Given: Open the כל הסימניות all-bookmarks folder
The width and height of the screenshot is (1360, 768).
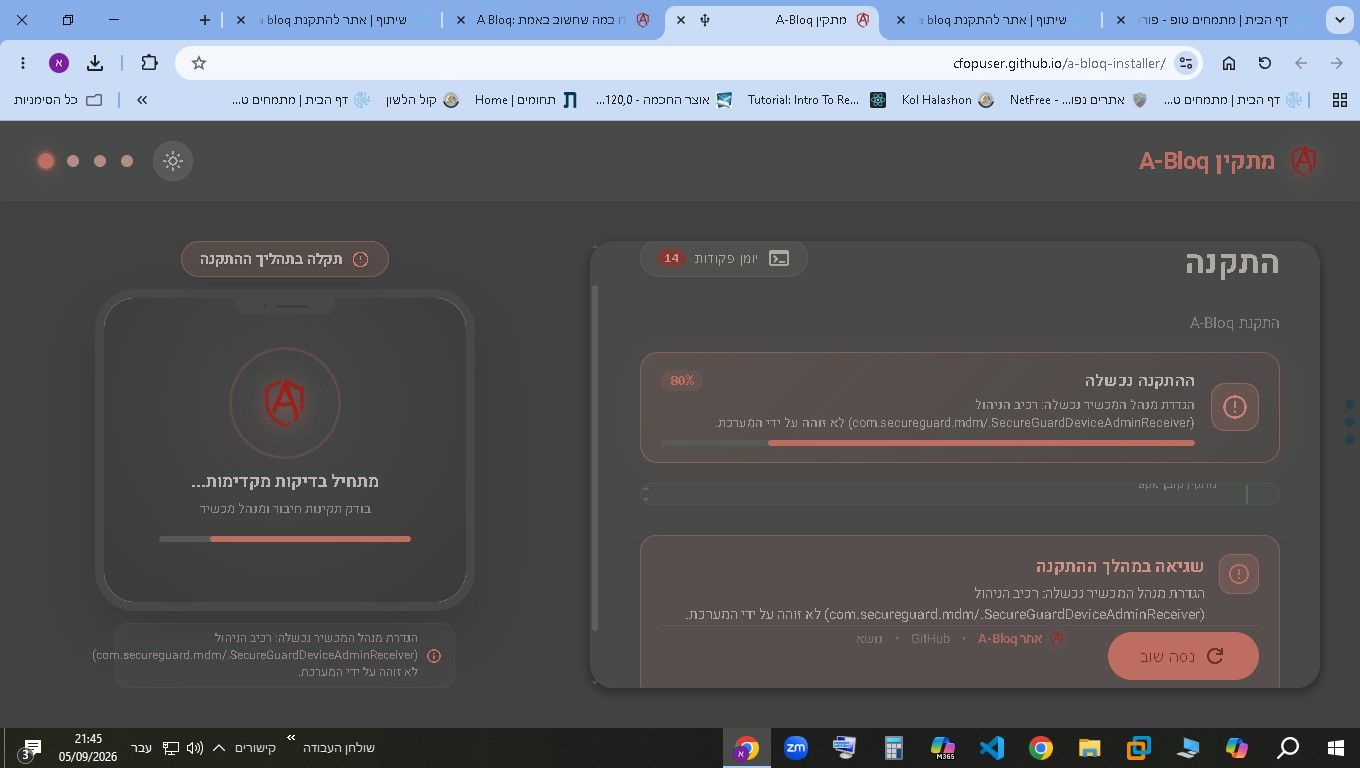Looking at the screenshot, I should point(57,99).
